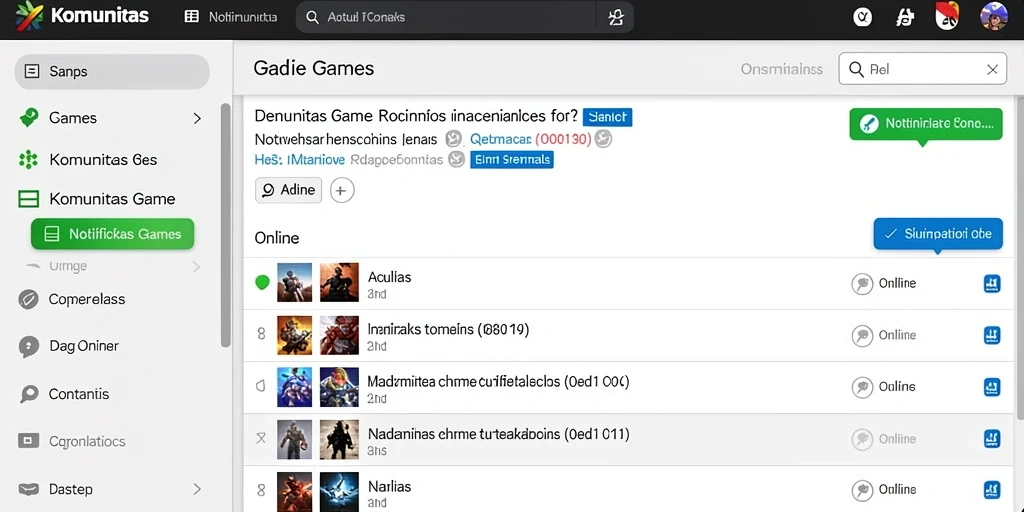Click the person icon beside top search
Screen dimensions: 1024x512
coord(616,17)
